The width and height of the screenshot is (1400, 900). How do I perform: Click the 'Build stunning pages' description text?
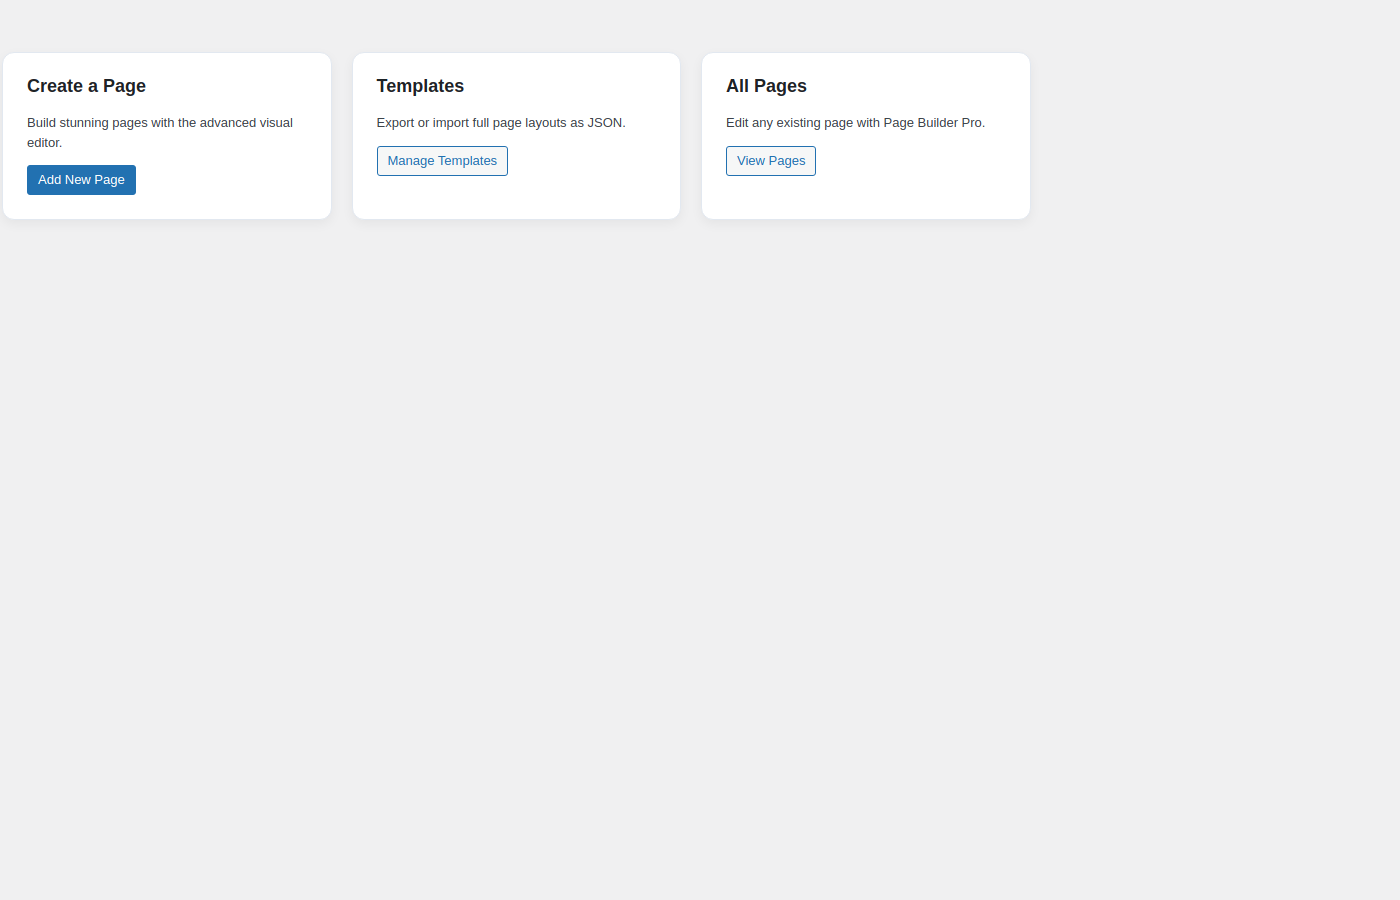coord(160,132)
